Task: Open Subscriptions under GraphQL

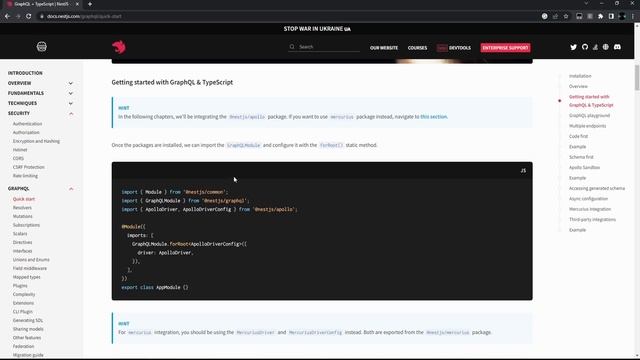Action: [26, 225]
